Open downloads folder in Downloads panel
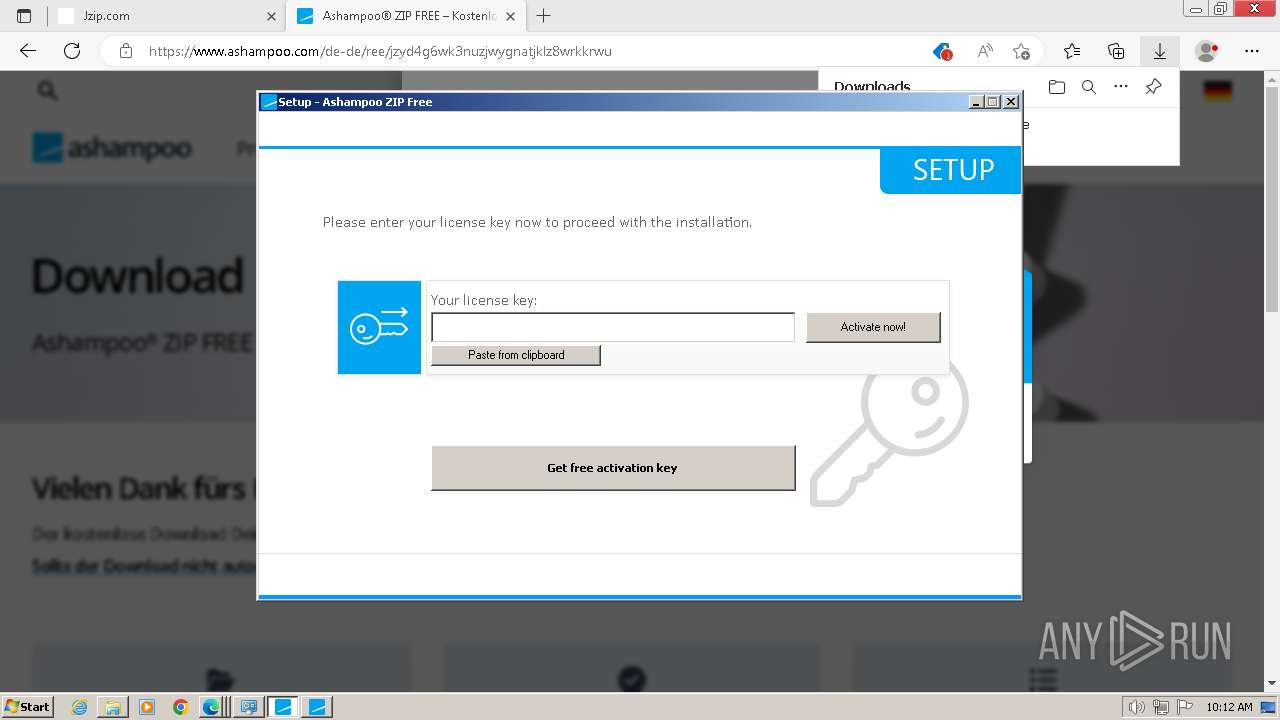1280x720 pixels. click(x=1057, y=87)
